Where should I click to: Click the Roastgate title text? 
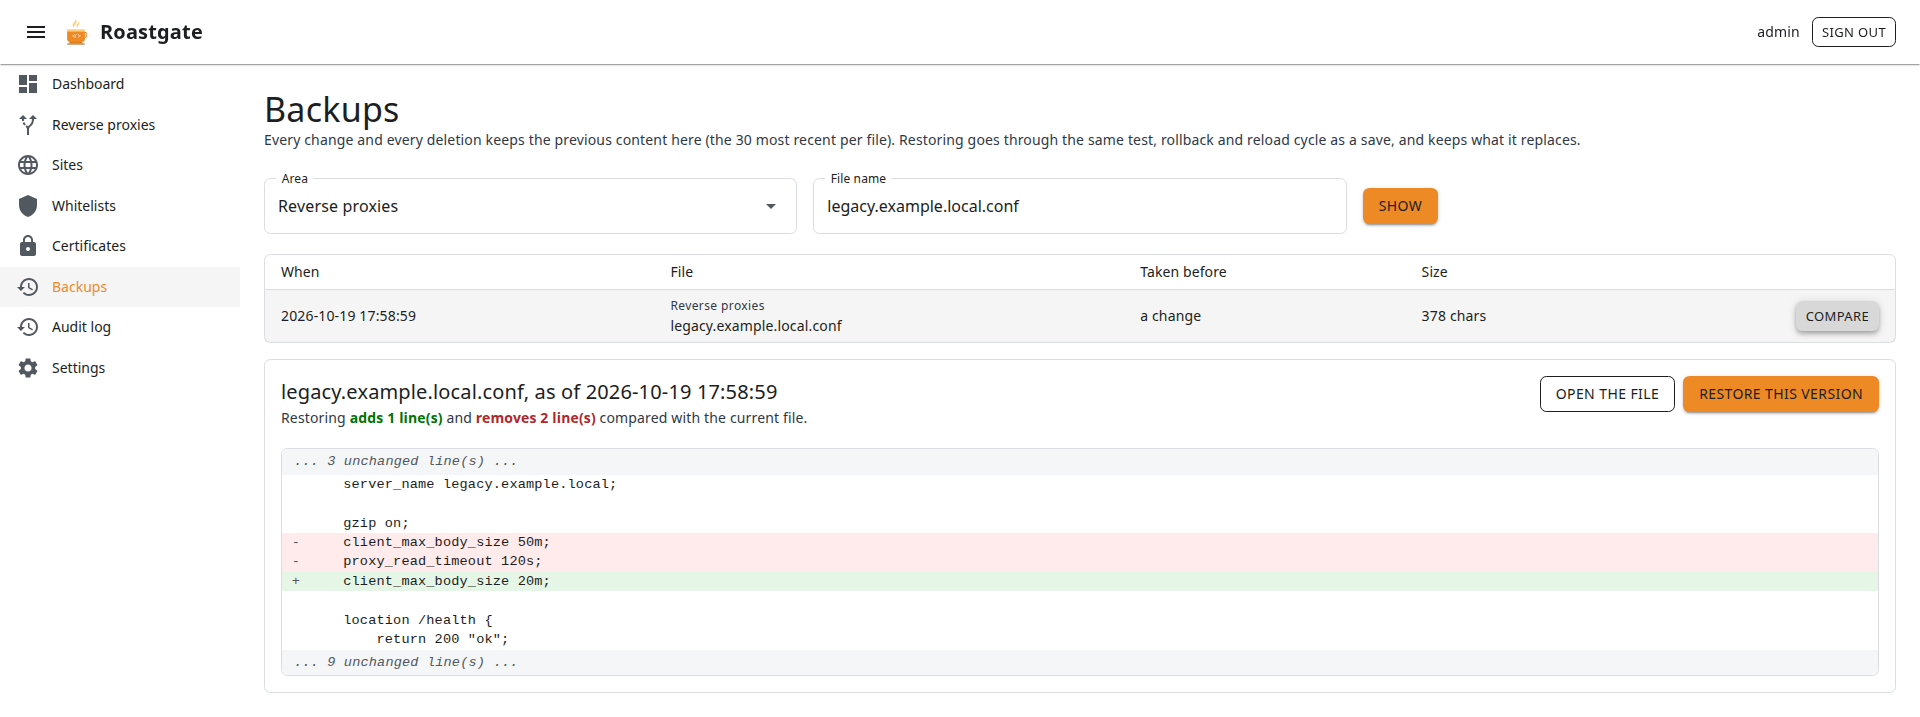click(151, 32)
